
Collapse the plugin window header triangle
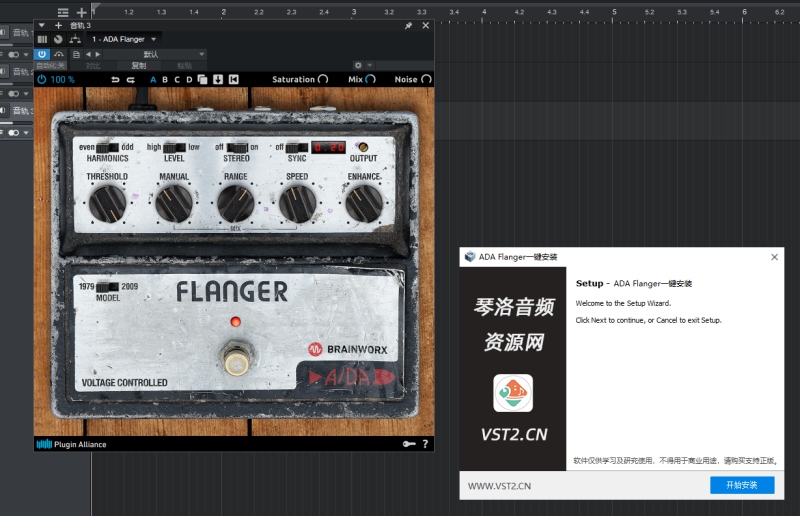point(42,25)
